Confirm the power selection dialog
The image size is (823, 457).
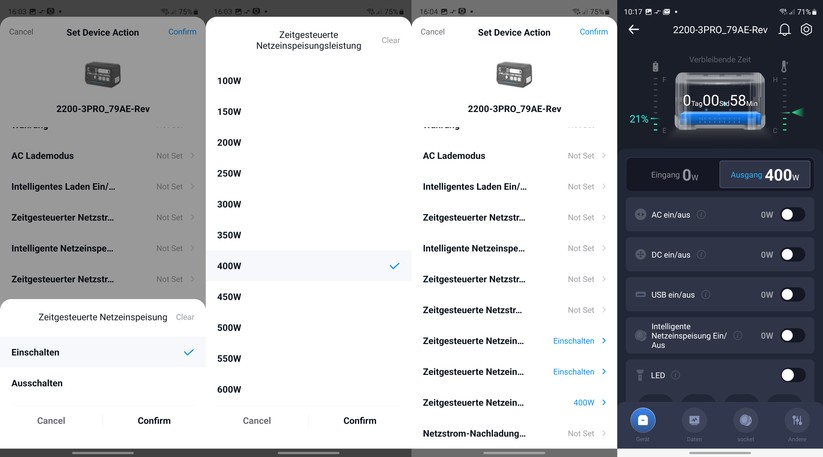click(x=360, y=421)
